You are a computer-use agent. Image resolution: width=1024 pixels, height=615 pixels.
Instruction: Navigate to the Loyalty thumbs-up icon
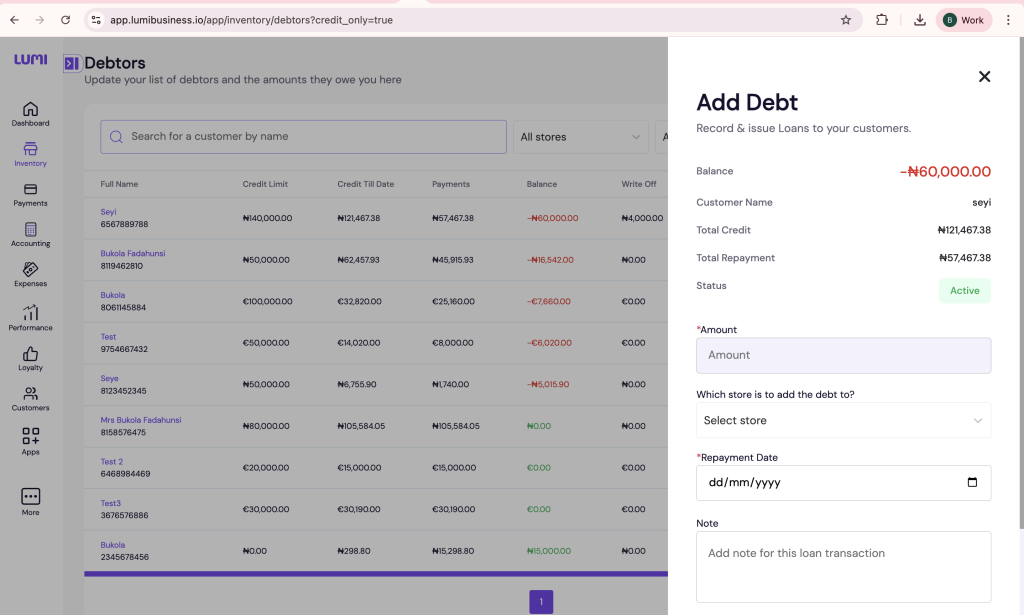pos(30,354)
